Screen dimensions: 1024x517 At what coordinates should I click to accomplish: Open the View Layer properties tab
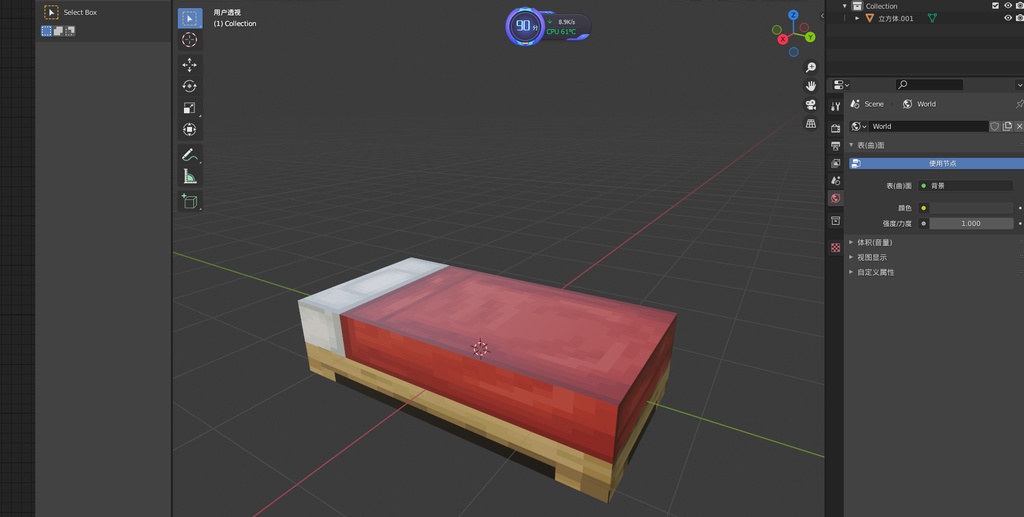[835, 163]
